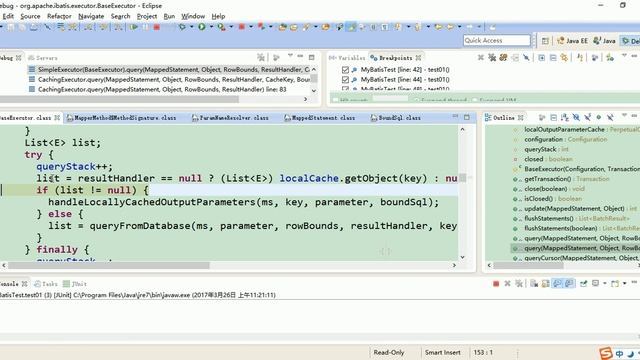Open the Outline view menu chevron

624,116
